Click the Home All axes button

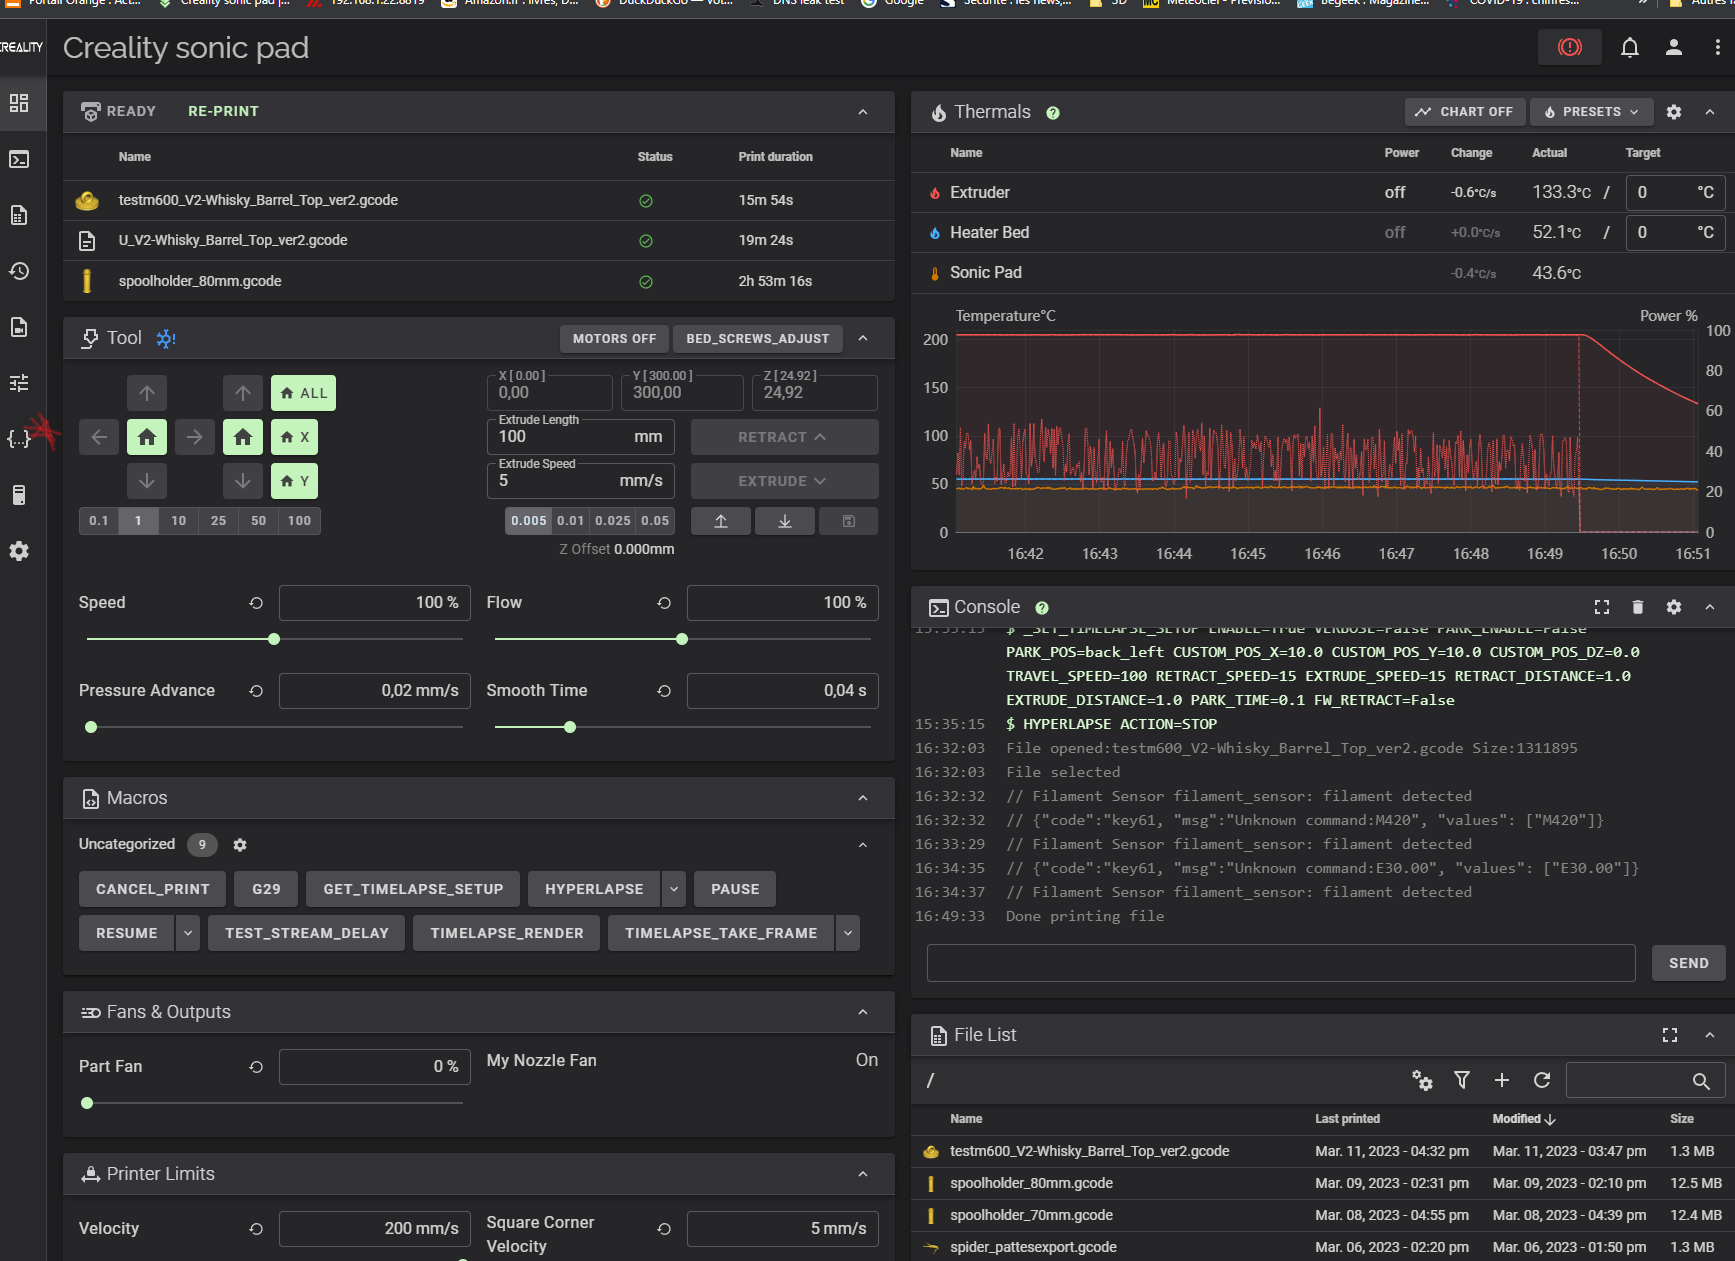303,393
